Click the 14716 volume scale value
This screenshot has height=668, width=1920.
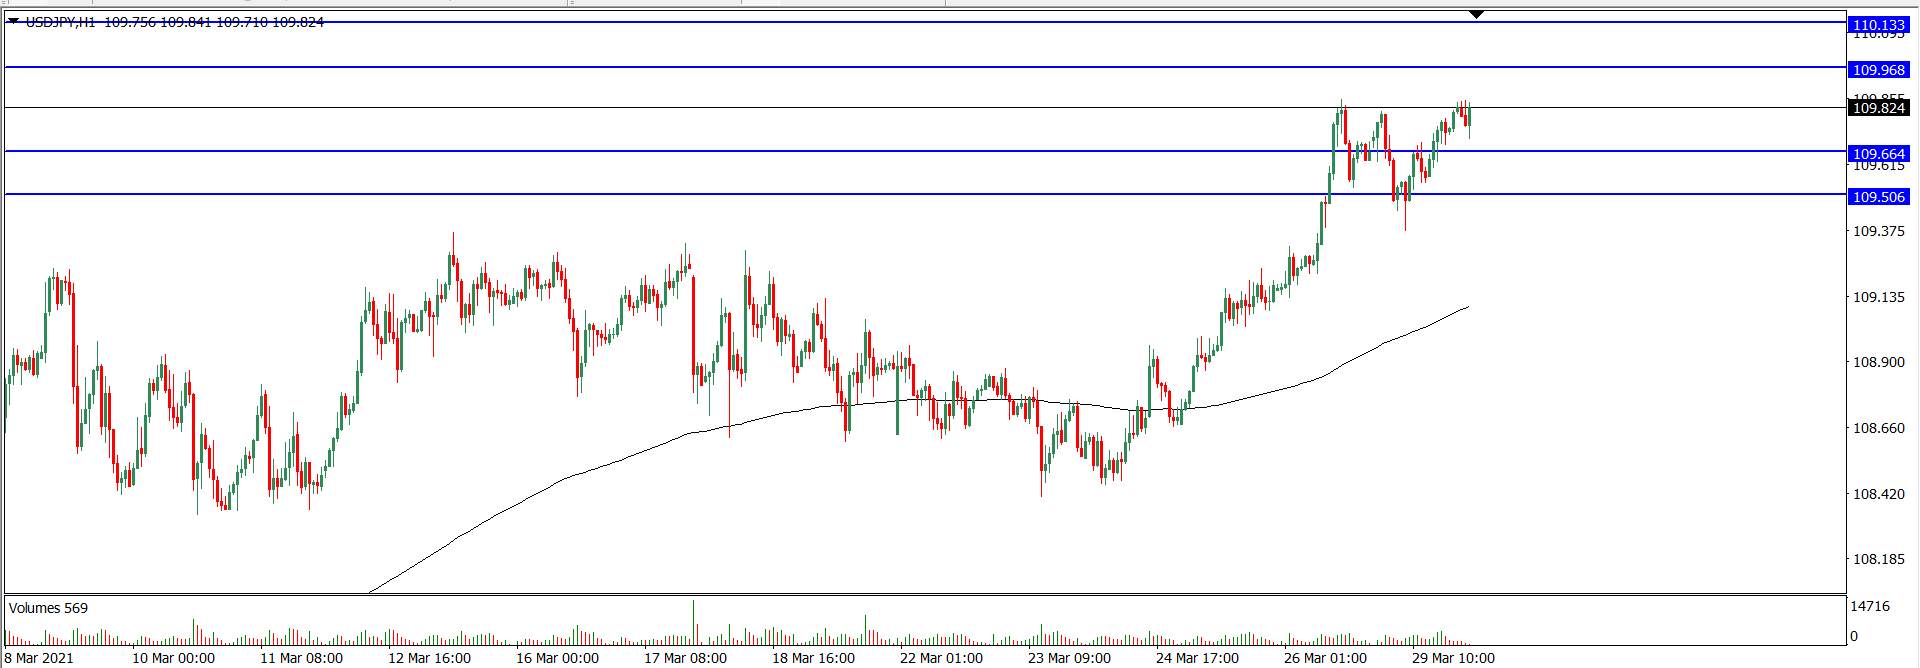click(1869, 606)
